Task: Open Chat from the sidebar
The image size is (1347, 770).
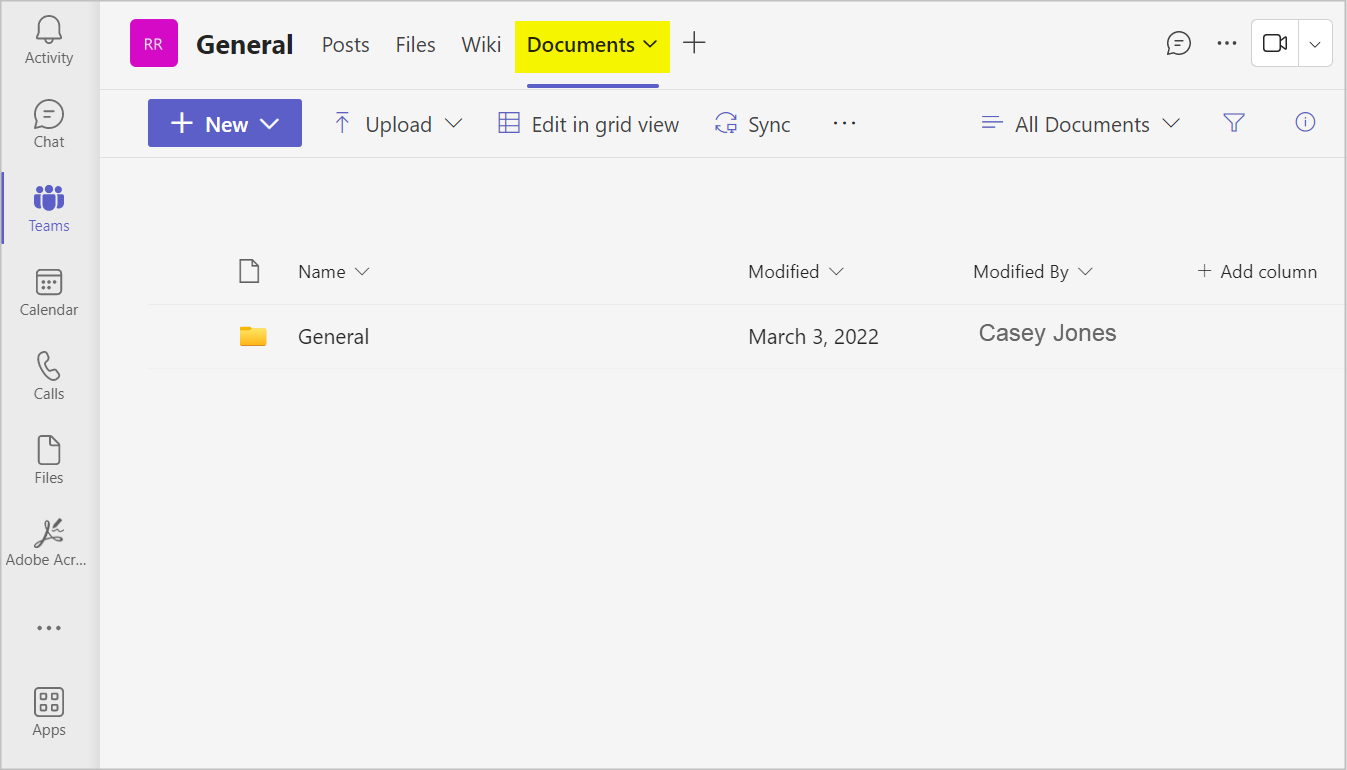Action: coord(48,123)
